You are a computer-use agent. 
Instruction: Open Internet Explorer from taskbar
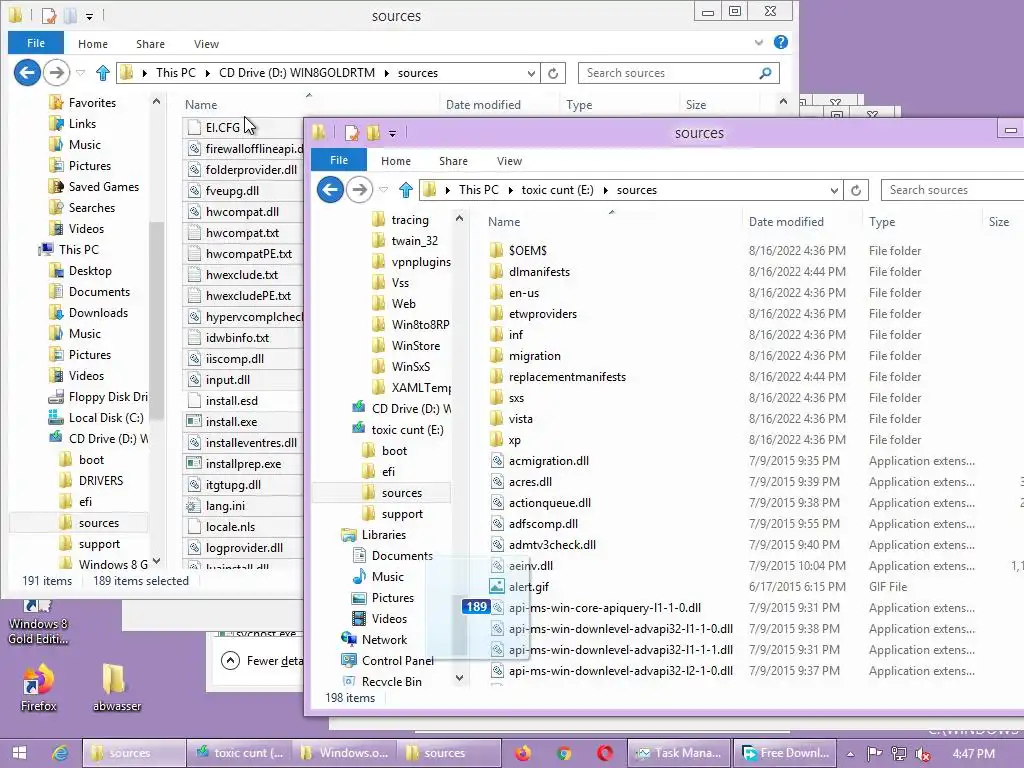tap(60, 753)
